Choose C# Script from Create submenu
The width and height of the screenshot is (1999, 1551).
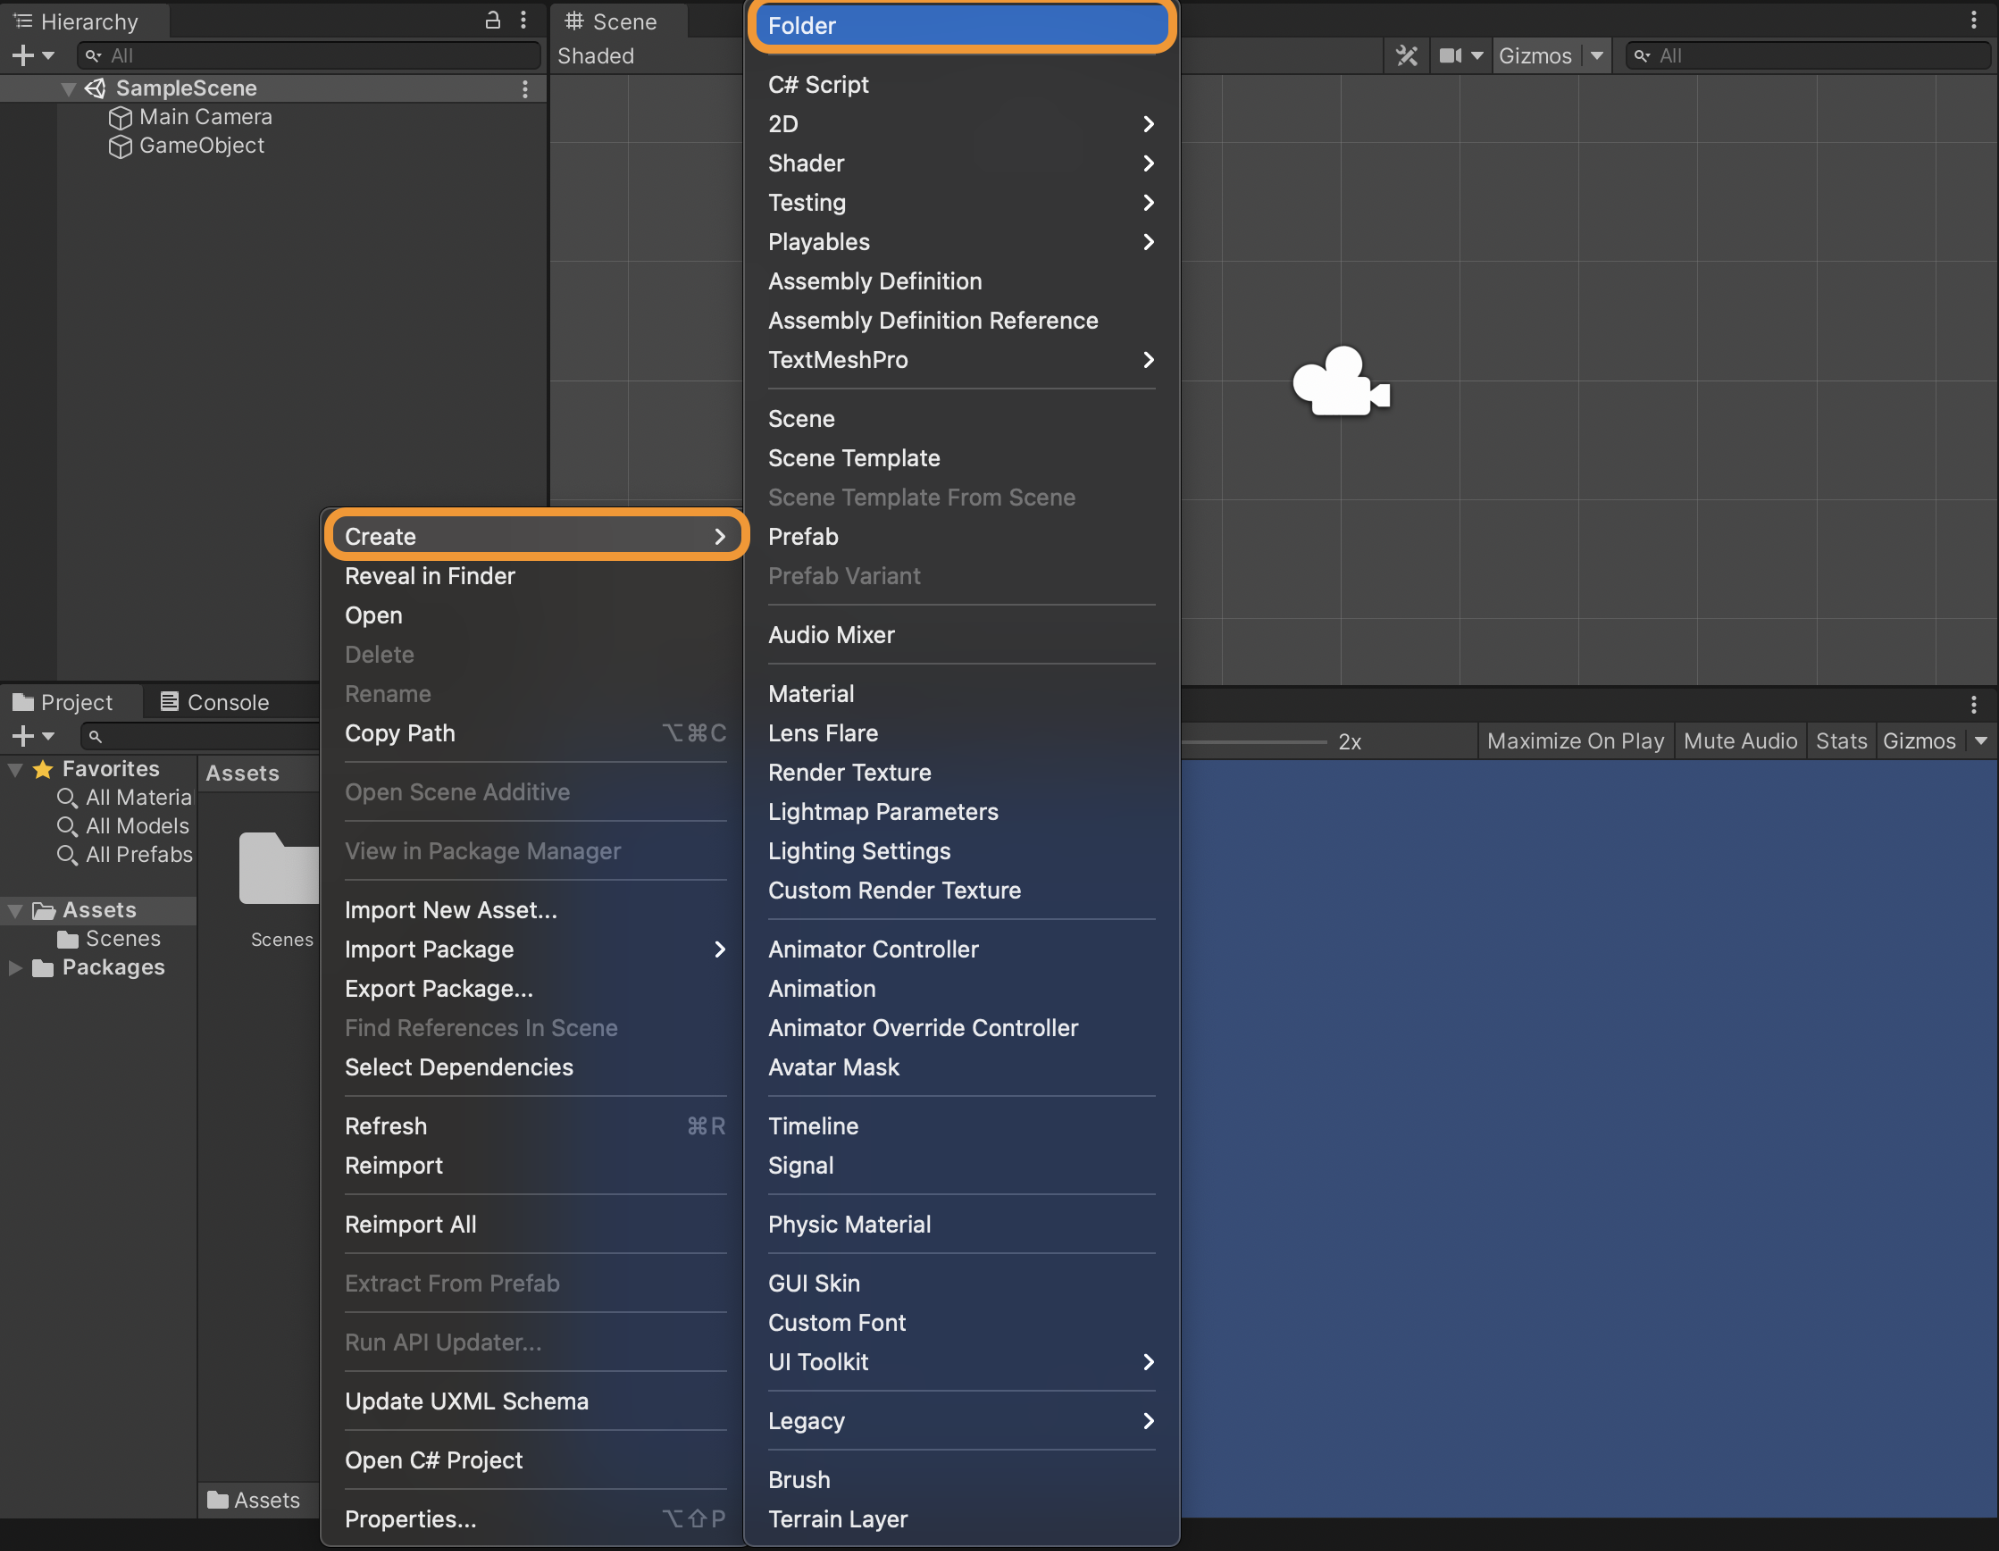coord(818,85)
